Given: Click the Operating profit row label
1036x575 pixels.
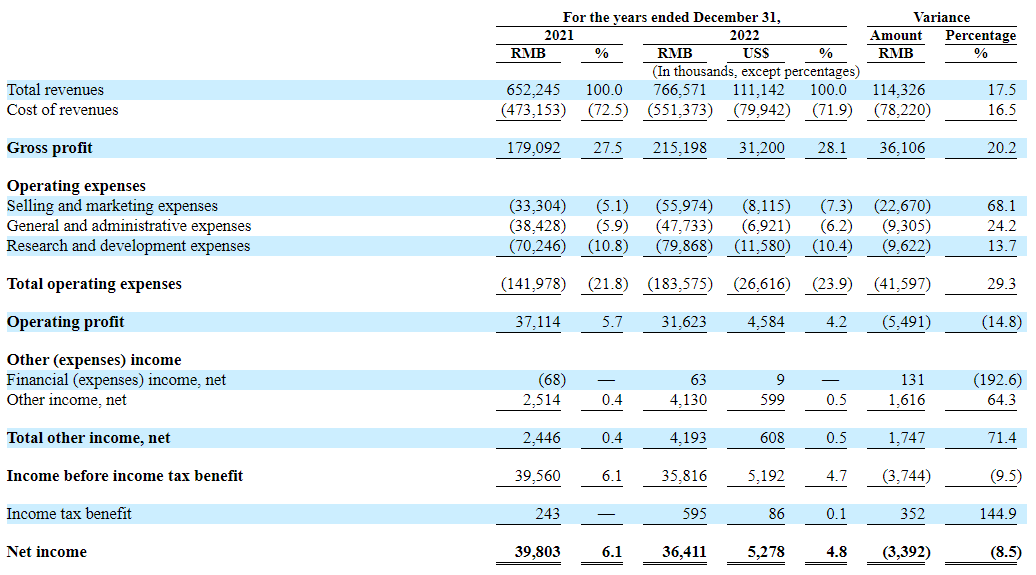Looking at the screenshot, I should [66, 322].
